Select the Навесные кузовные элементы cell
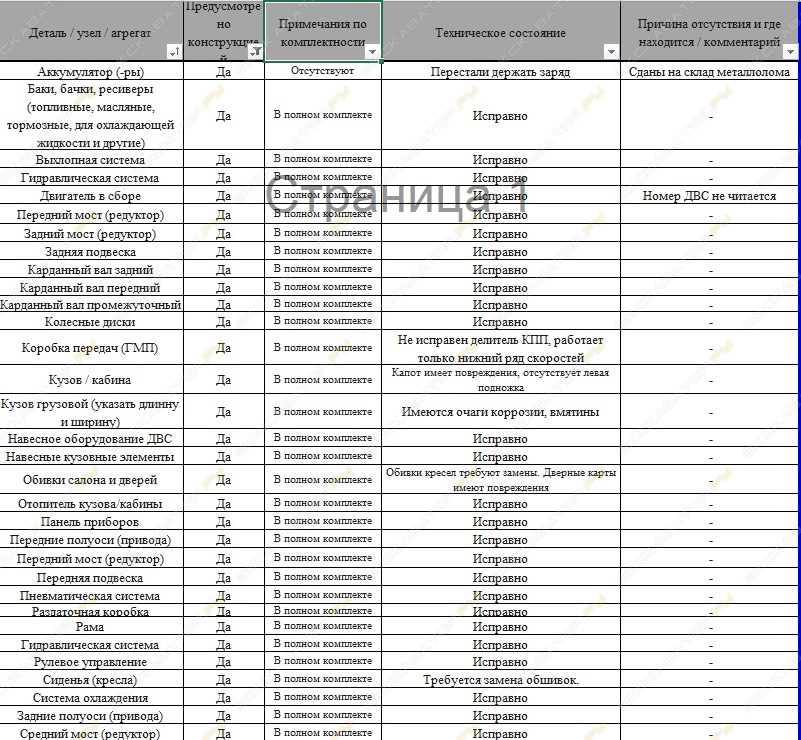Viewport: 801px width, 740px height. point(91,456)
